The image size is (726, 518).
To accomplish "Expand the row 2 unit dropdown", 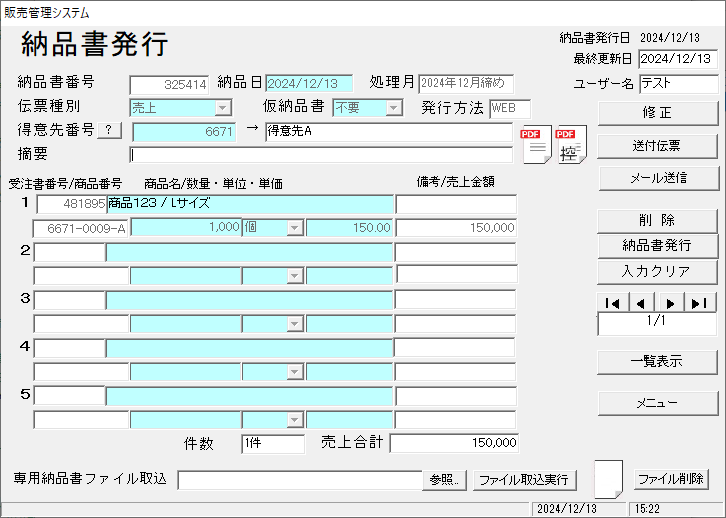I will (294, 276).
